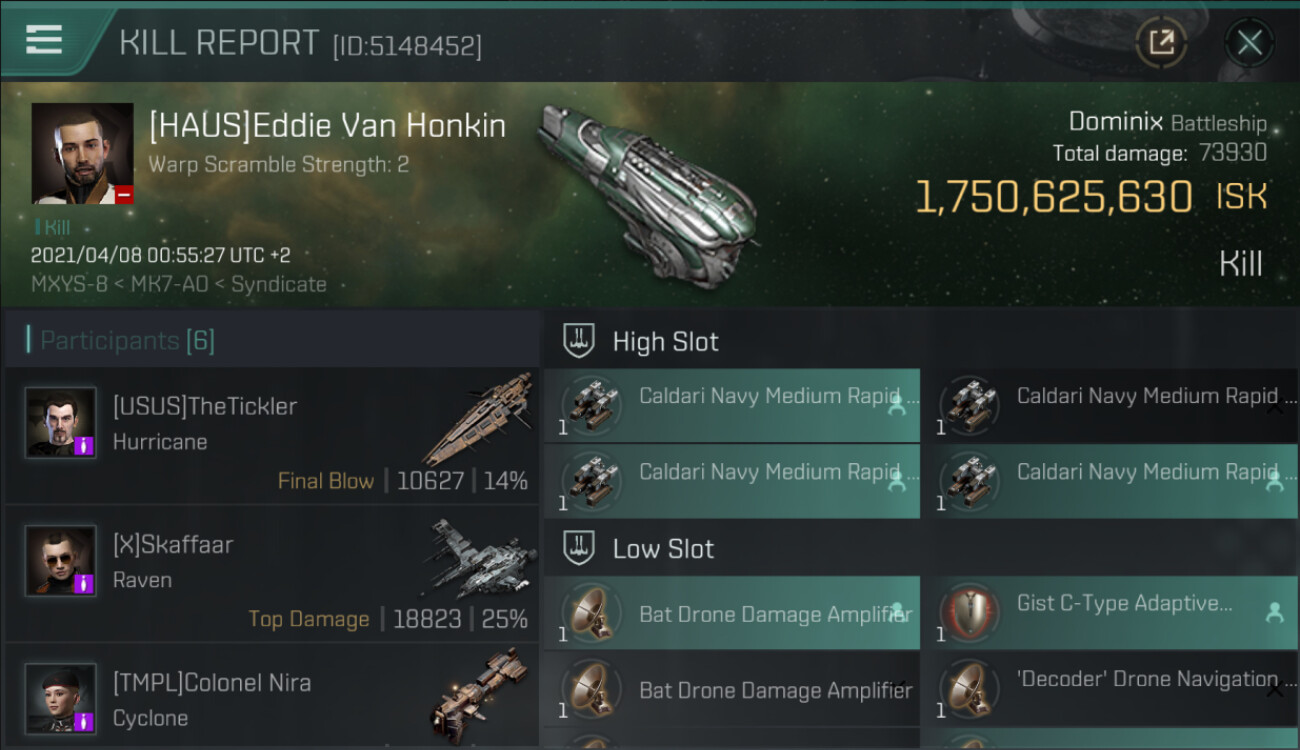The image size is (1300, 750).
Task: Select the Hurricane ship image
Action: point(479,417)
